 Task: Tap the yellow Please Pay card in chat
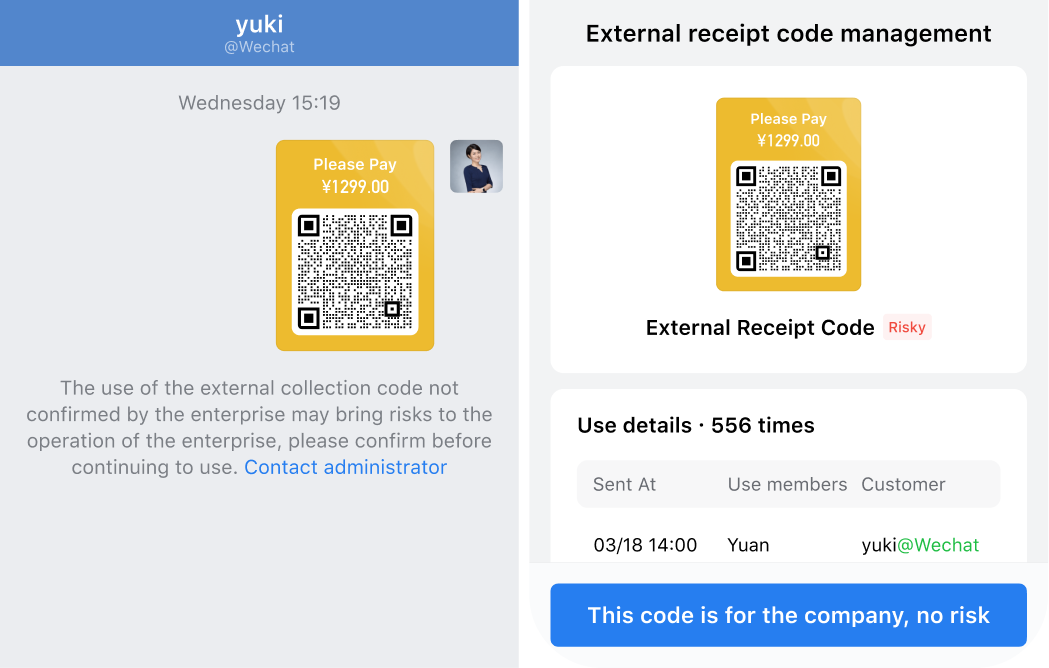click(x=355, y=245)
